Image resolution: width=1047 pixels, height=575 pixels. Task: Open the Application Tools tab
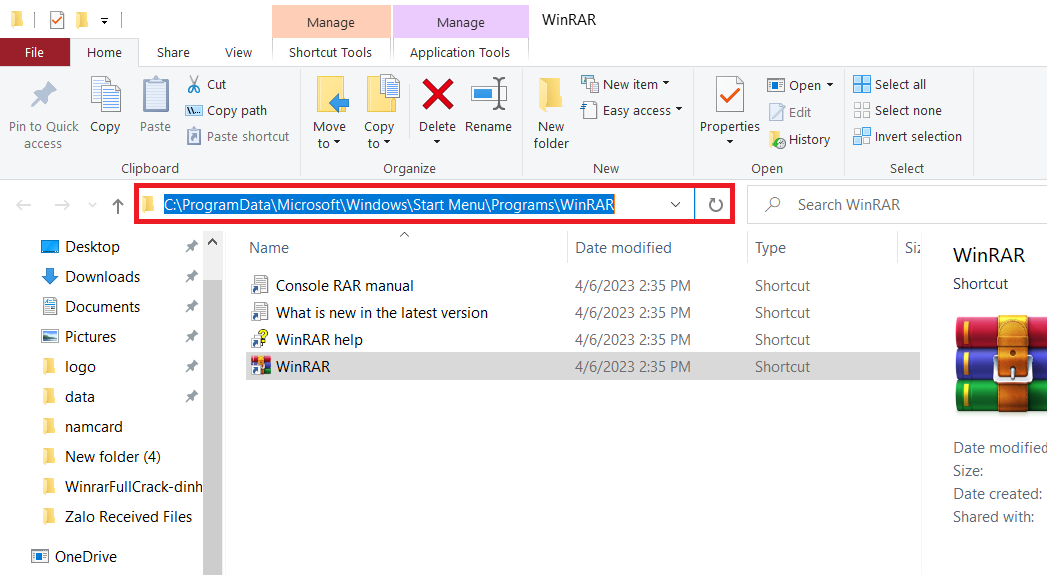pos(460,52)
